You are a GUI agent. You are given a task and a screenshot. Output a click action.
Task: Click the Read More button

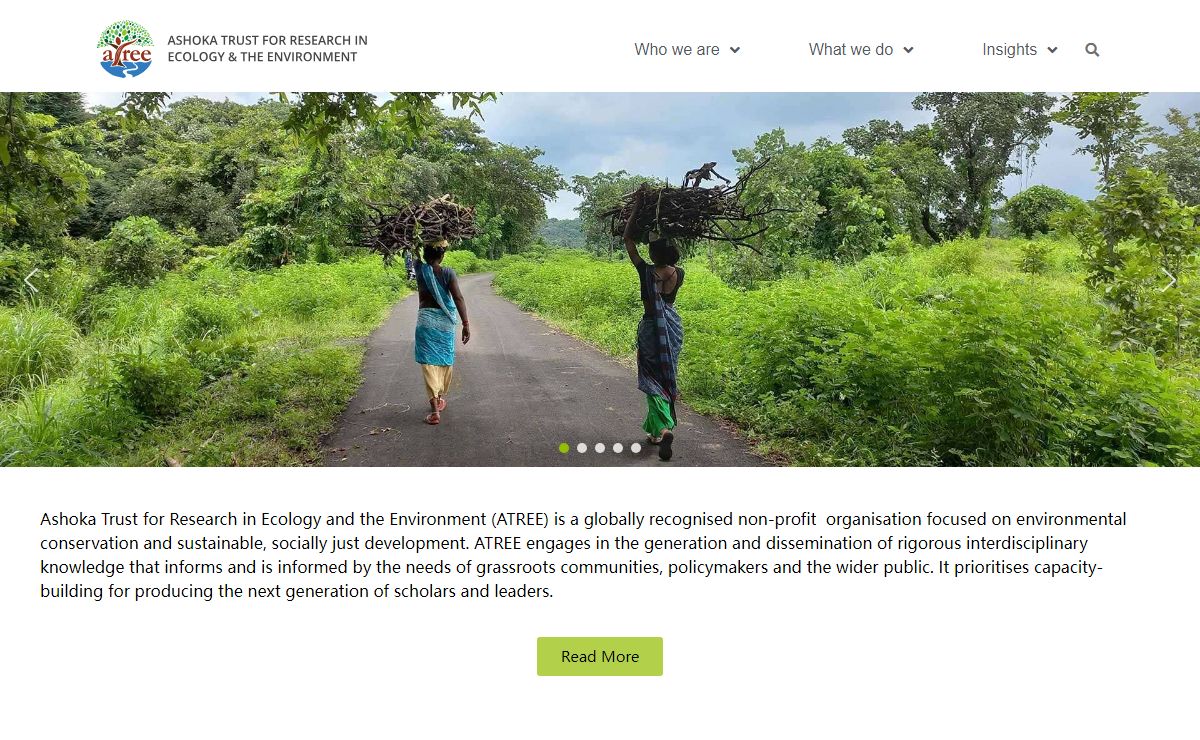[x=600, y=656]
